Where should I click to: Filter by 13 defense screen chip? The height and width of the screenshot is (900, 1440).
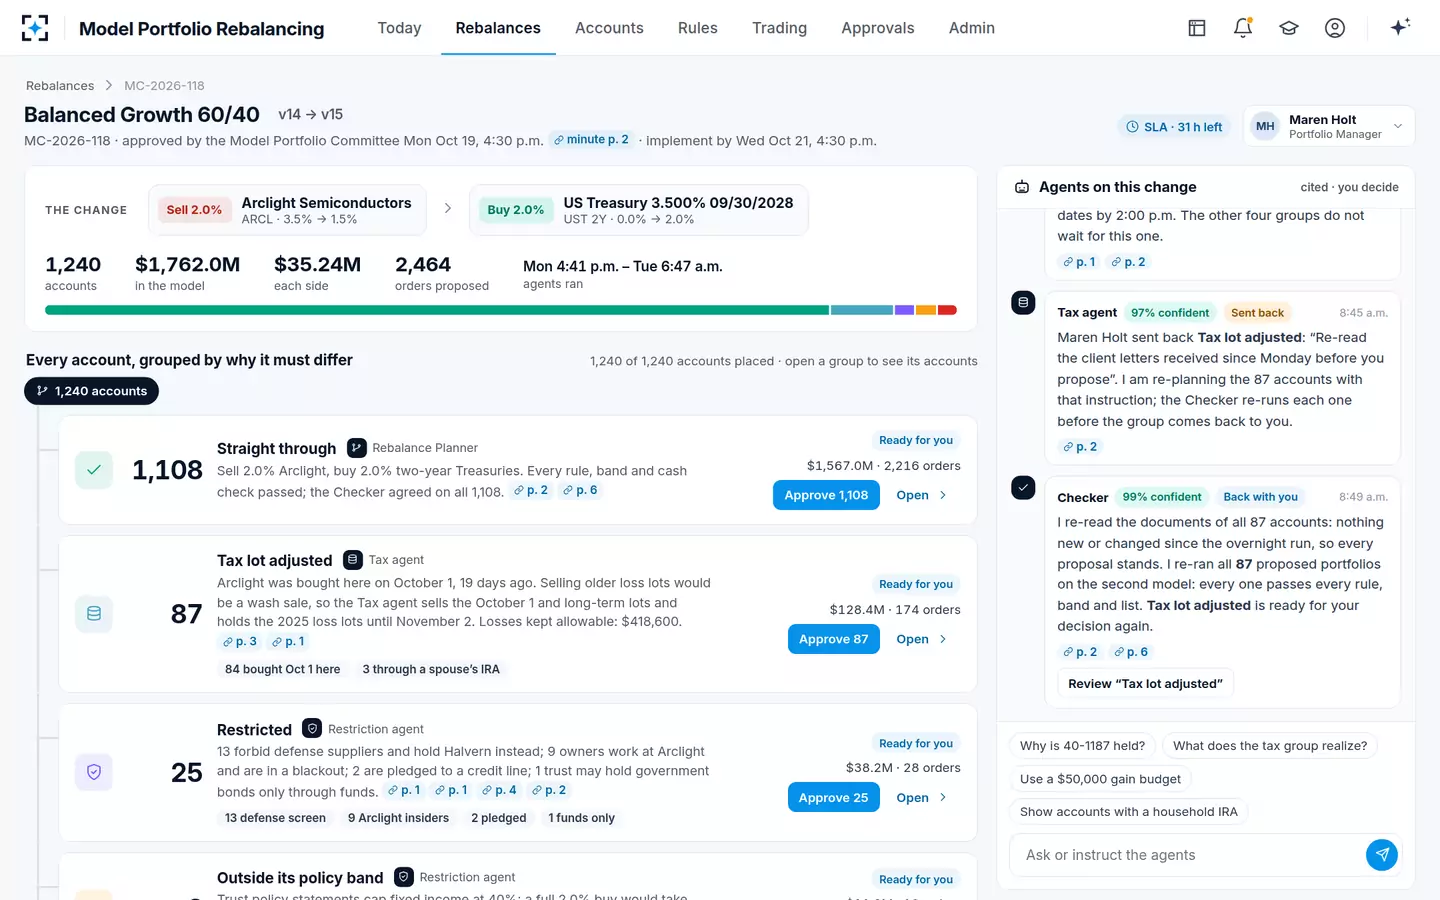pos(275,818)
